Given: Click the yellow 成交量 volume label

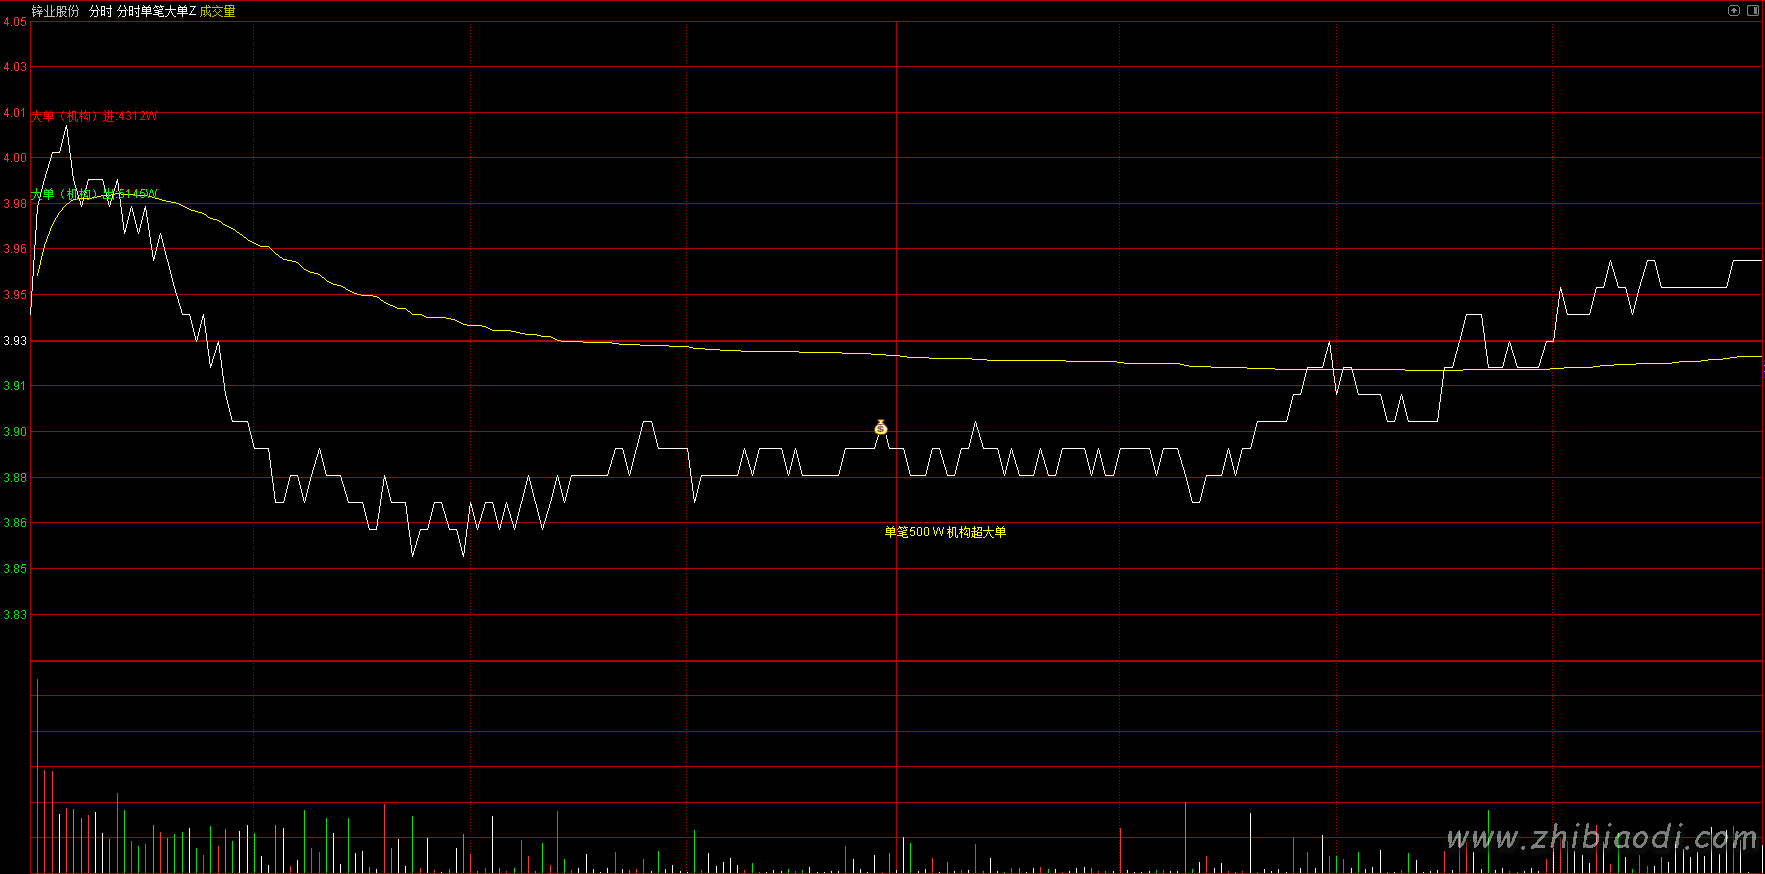Looking at the screenshot, I should click(x=218, y=11).
